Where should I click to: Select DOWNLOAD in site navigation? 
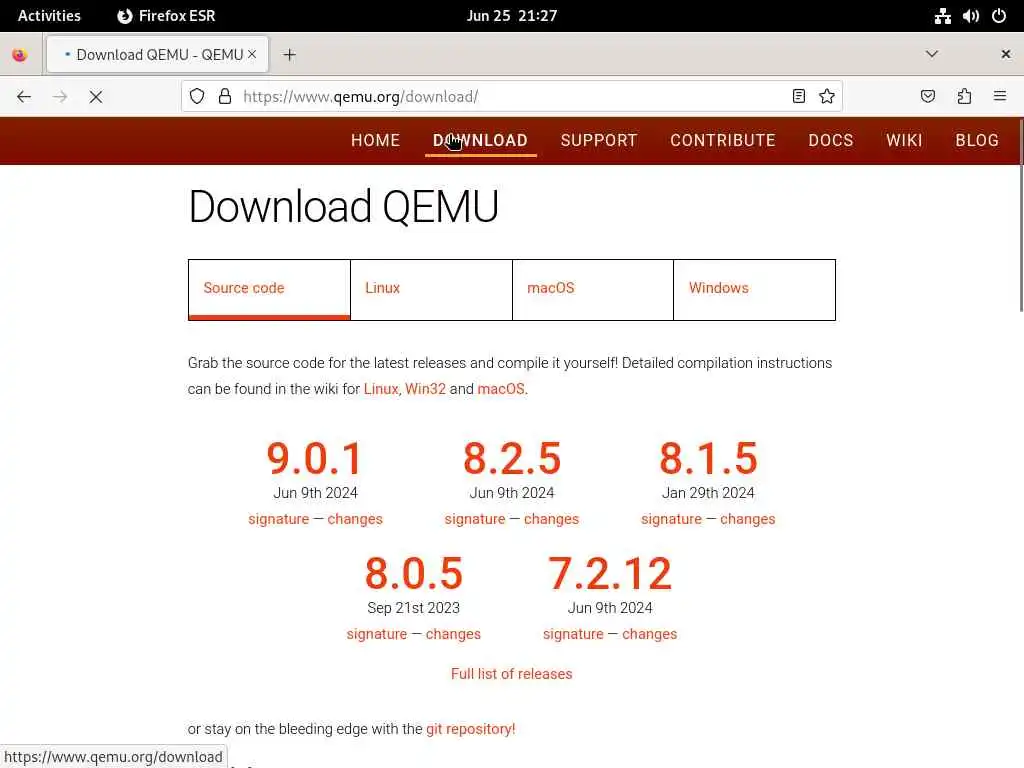click(x=480, y=140)
